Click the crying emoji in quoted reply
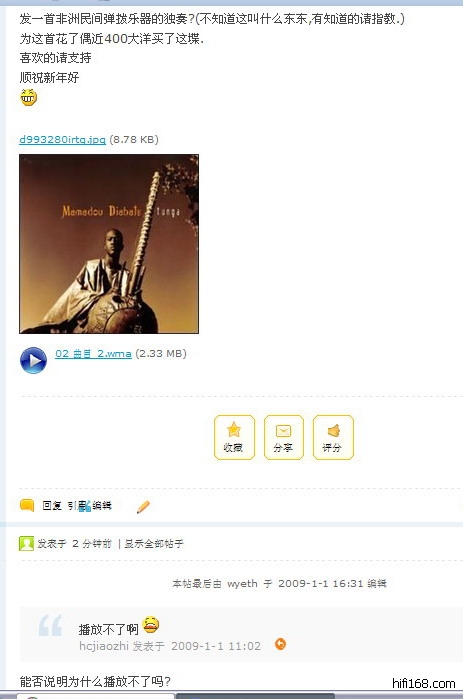The width and height of the screenshot is (463, 699). pyautogui.click(x=151, y=625)
